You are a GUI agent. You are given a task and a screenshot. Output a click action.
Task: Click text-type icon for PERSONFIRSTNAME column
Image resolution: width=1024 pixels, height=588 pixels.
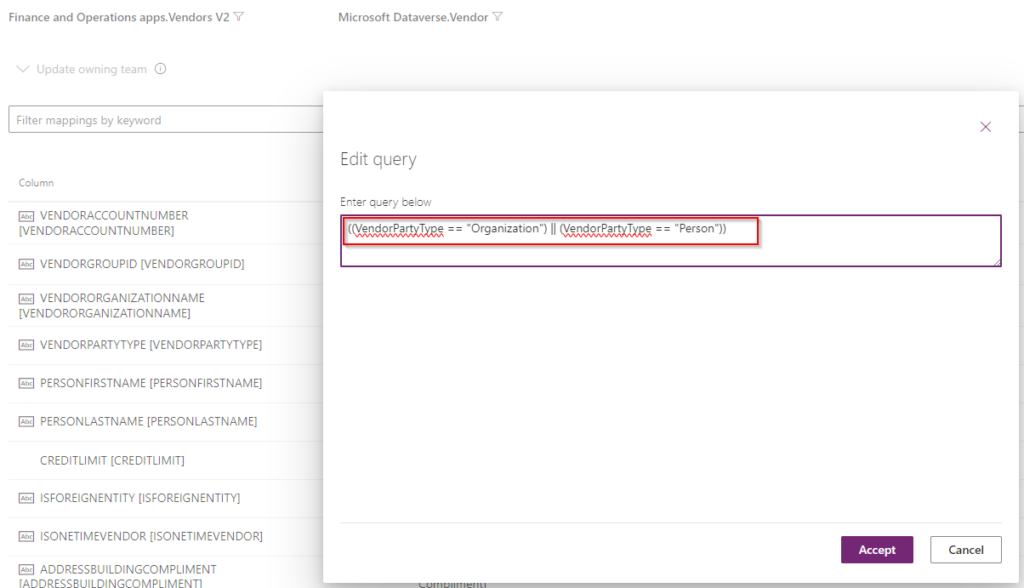click(26, 383)
